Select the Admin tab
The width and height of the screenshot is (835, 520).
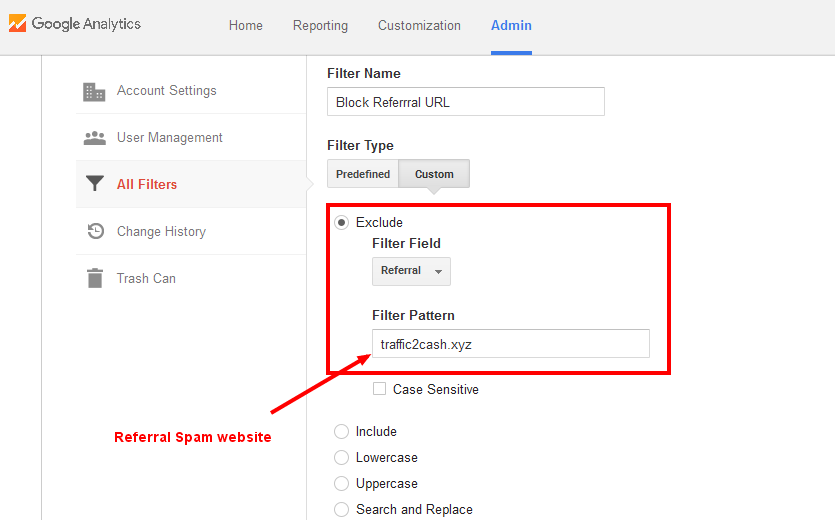(511, 26)
